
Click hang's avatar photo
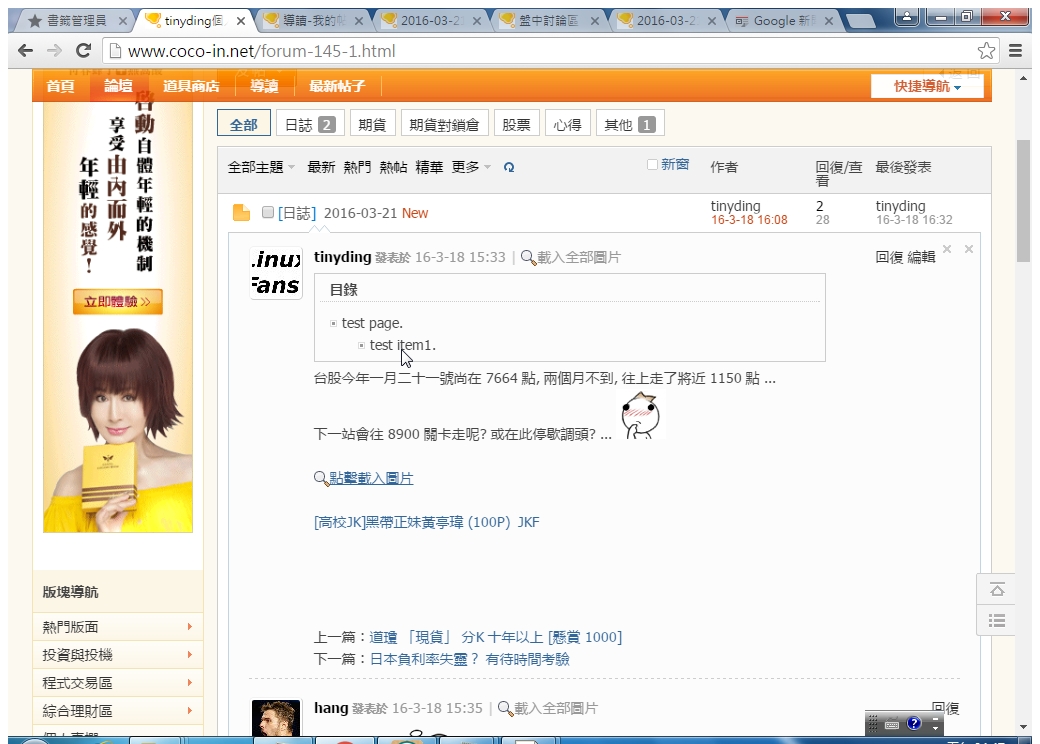276,717
